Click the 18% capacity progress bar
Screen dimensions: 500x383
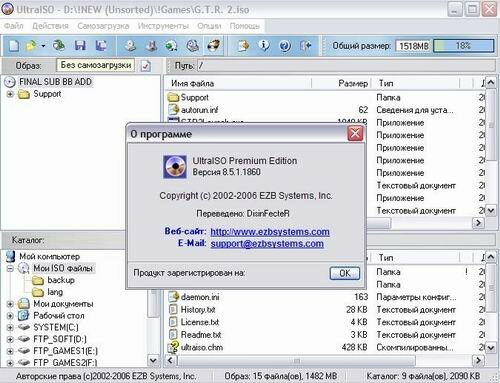point(464,46)
